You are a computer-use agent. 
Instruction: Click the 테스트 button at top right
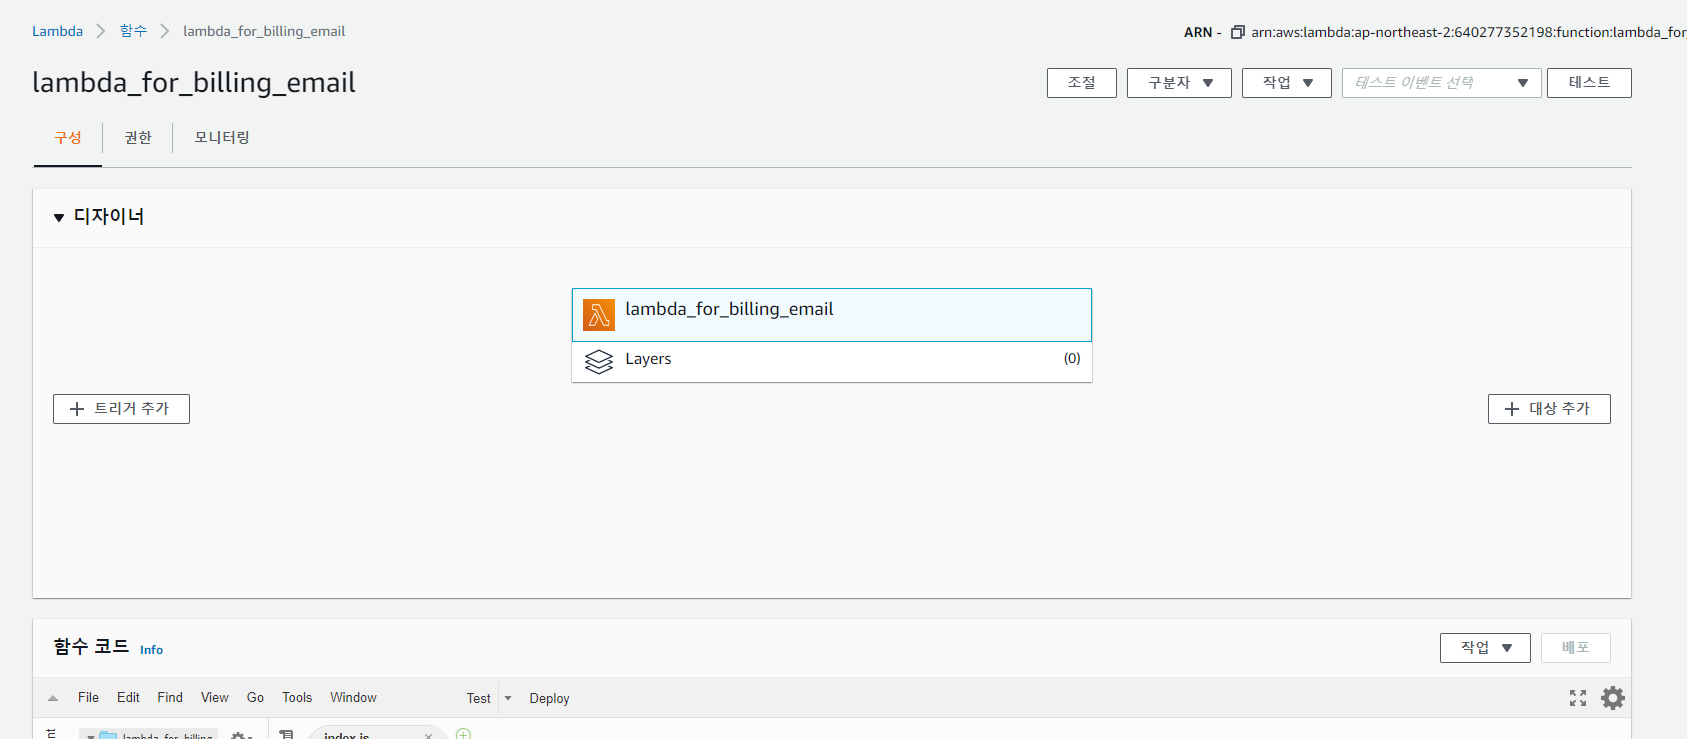tap(1589, 83)
